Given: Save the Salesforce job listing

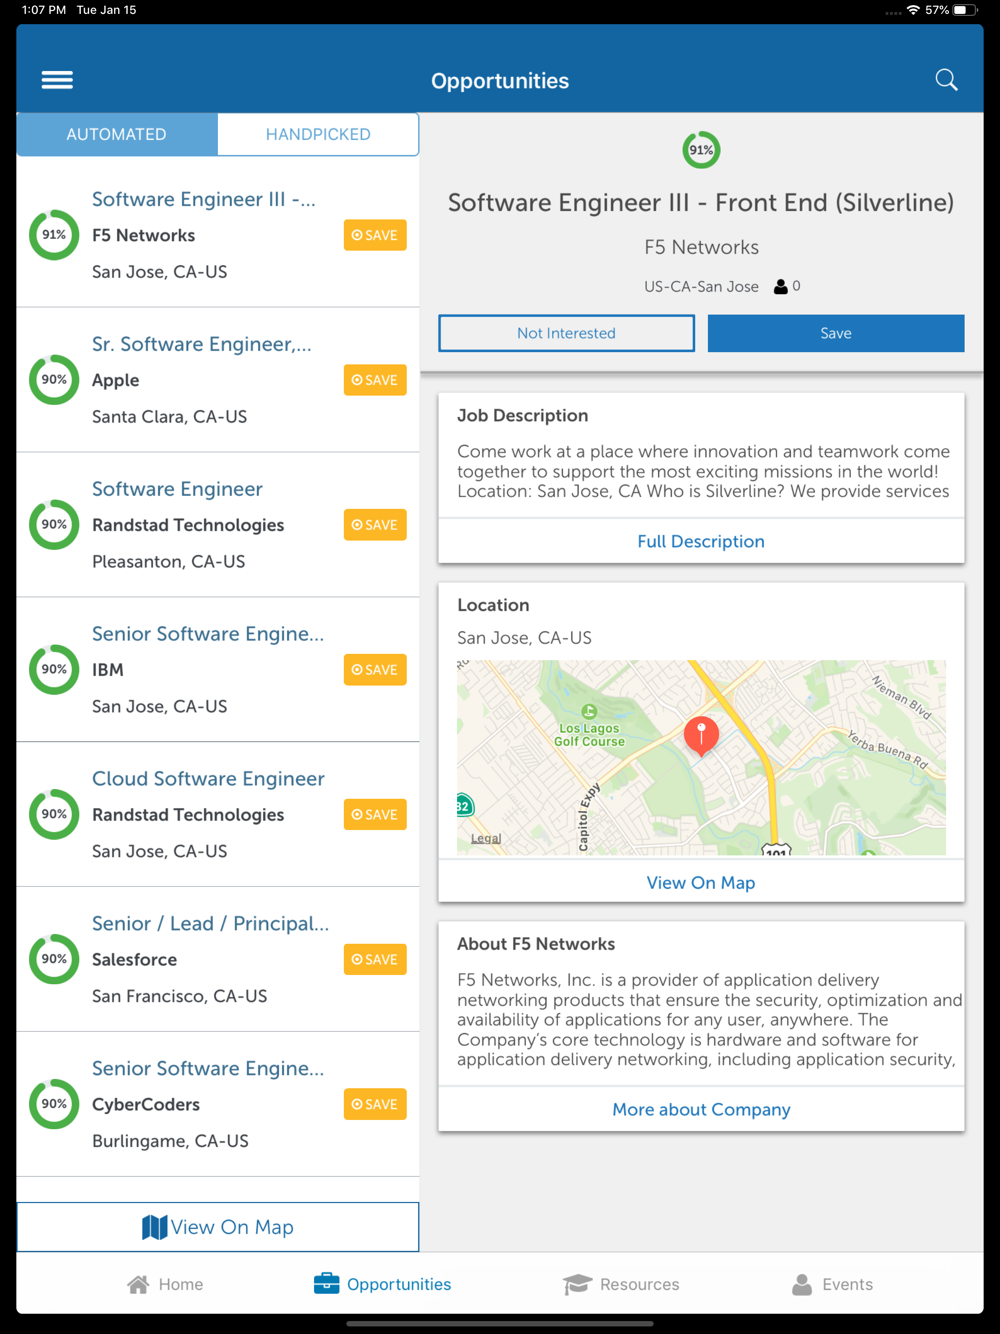Looking at the screenshot, I should pos(375,959).
